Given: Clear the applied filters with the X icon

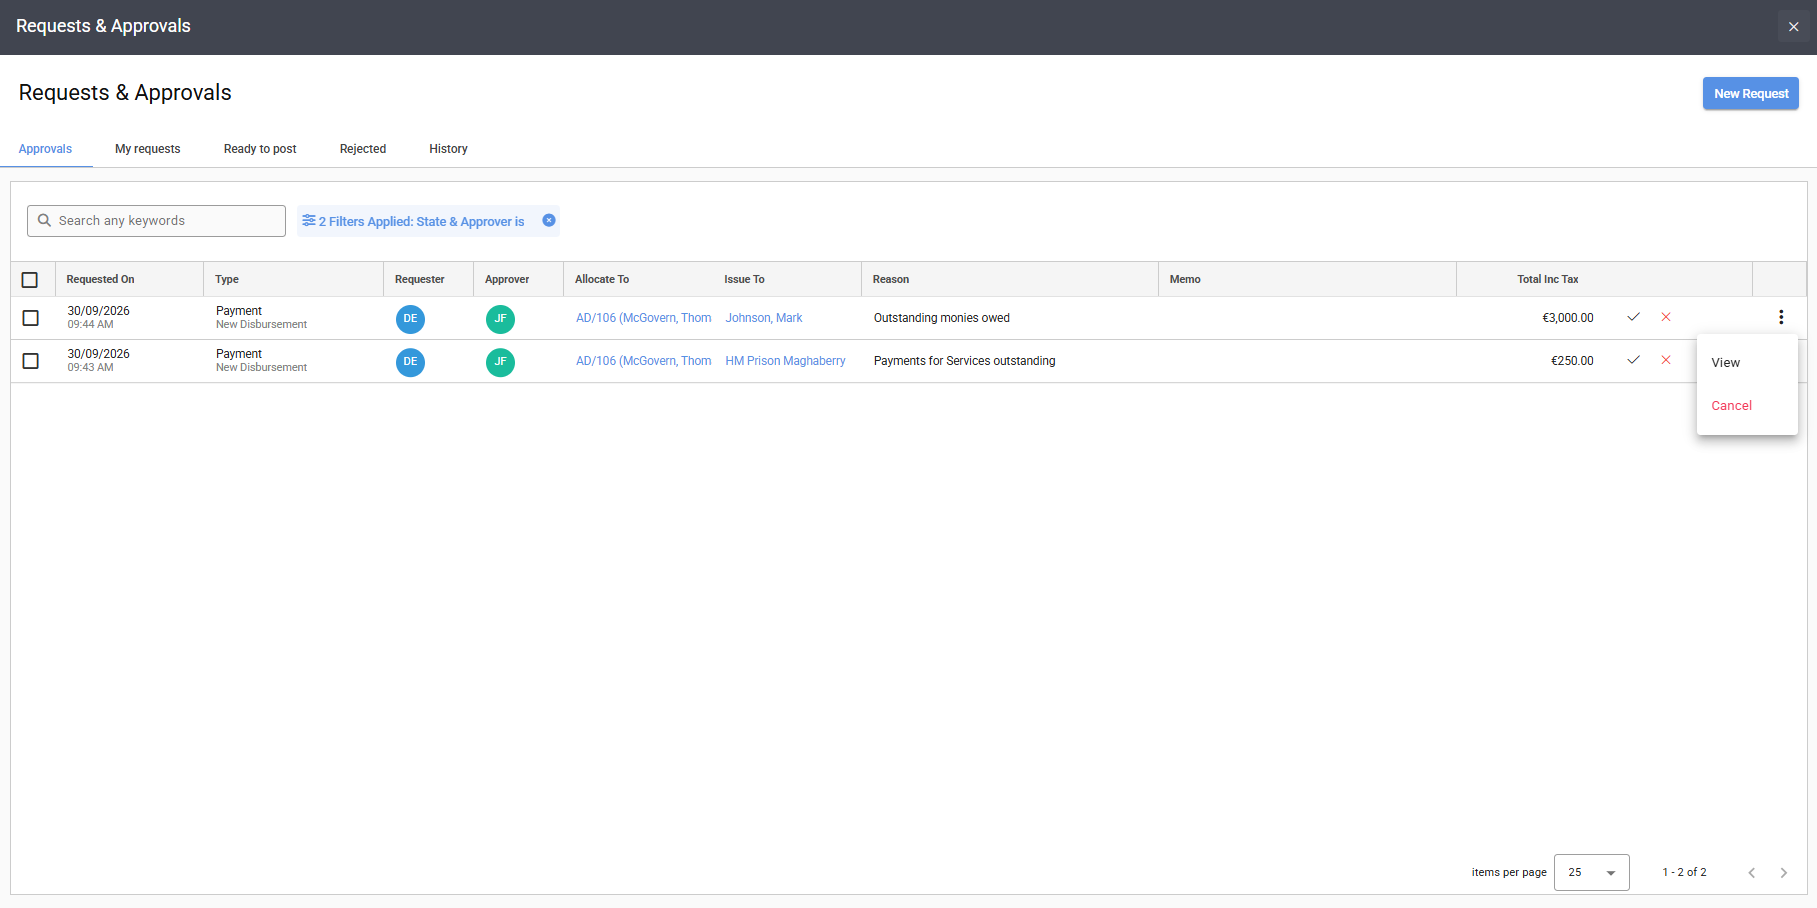Looking at the screenshot, I should [549, 220].
